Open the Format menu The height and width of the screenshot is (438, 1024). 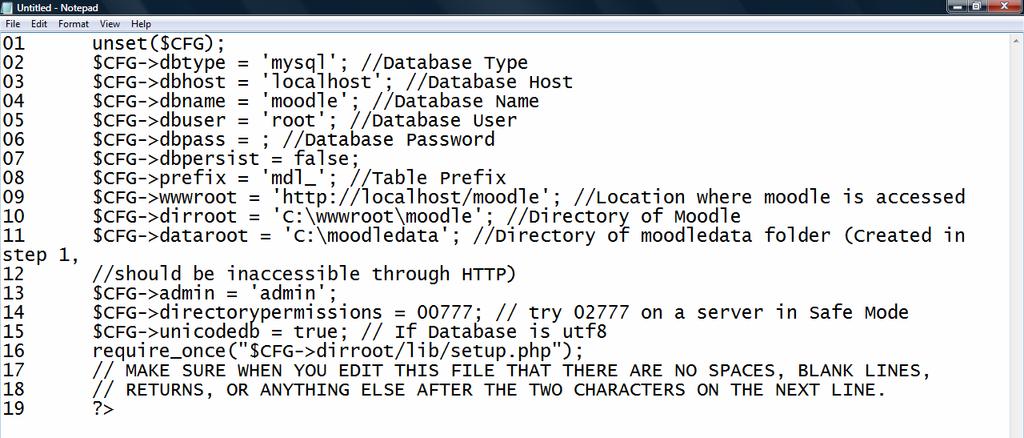click(73, 23)
